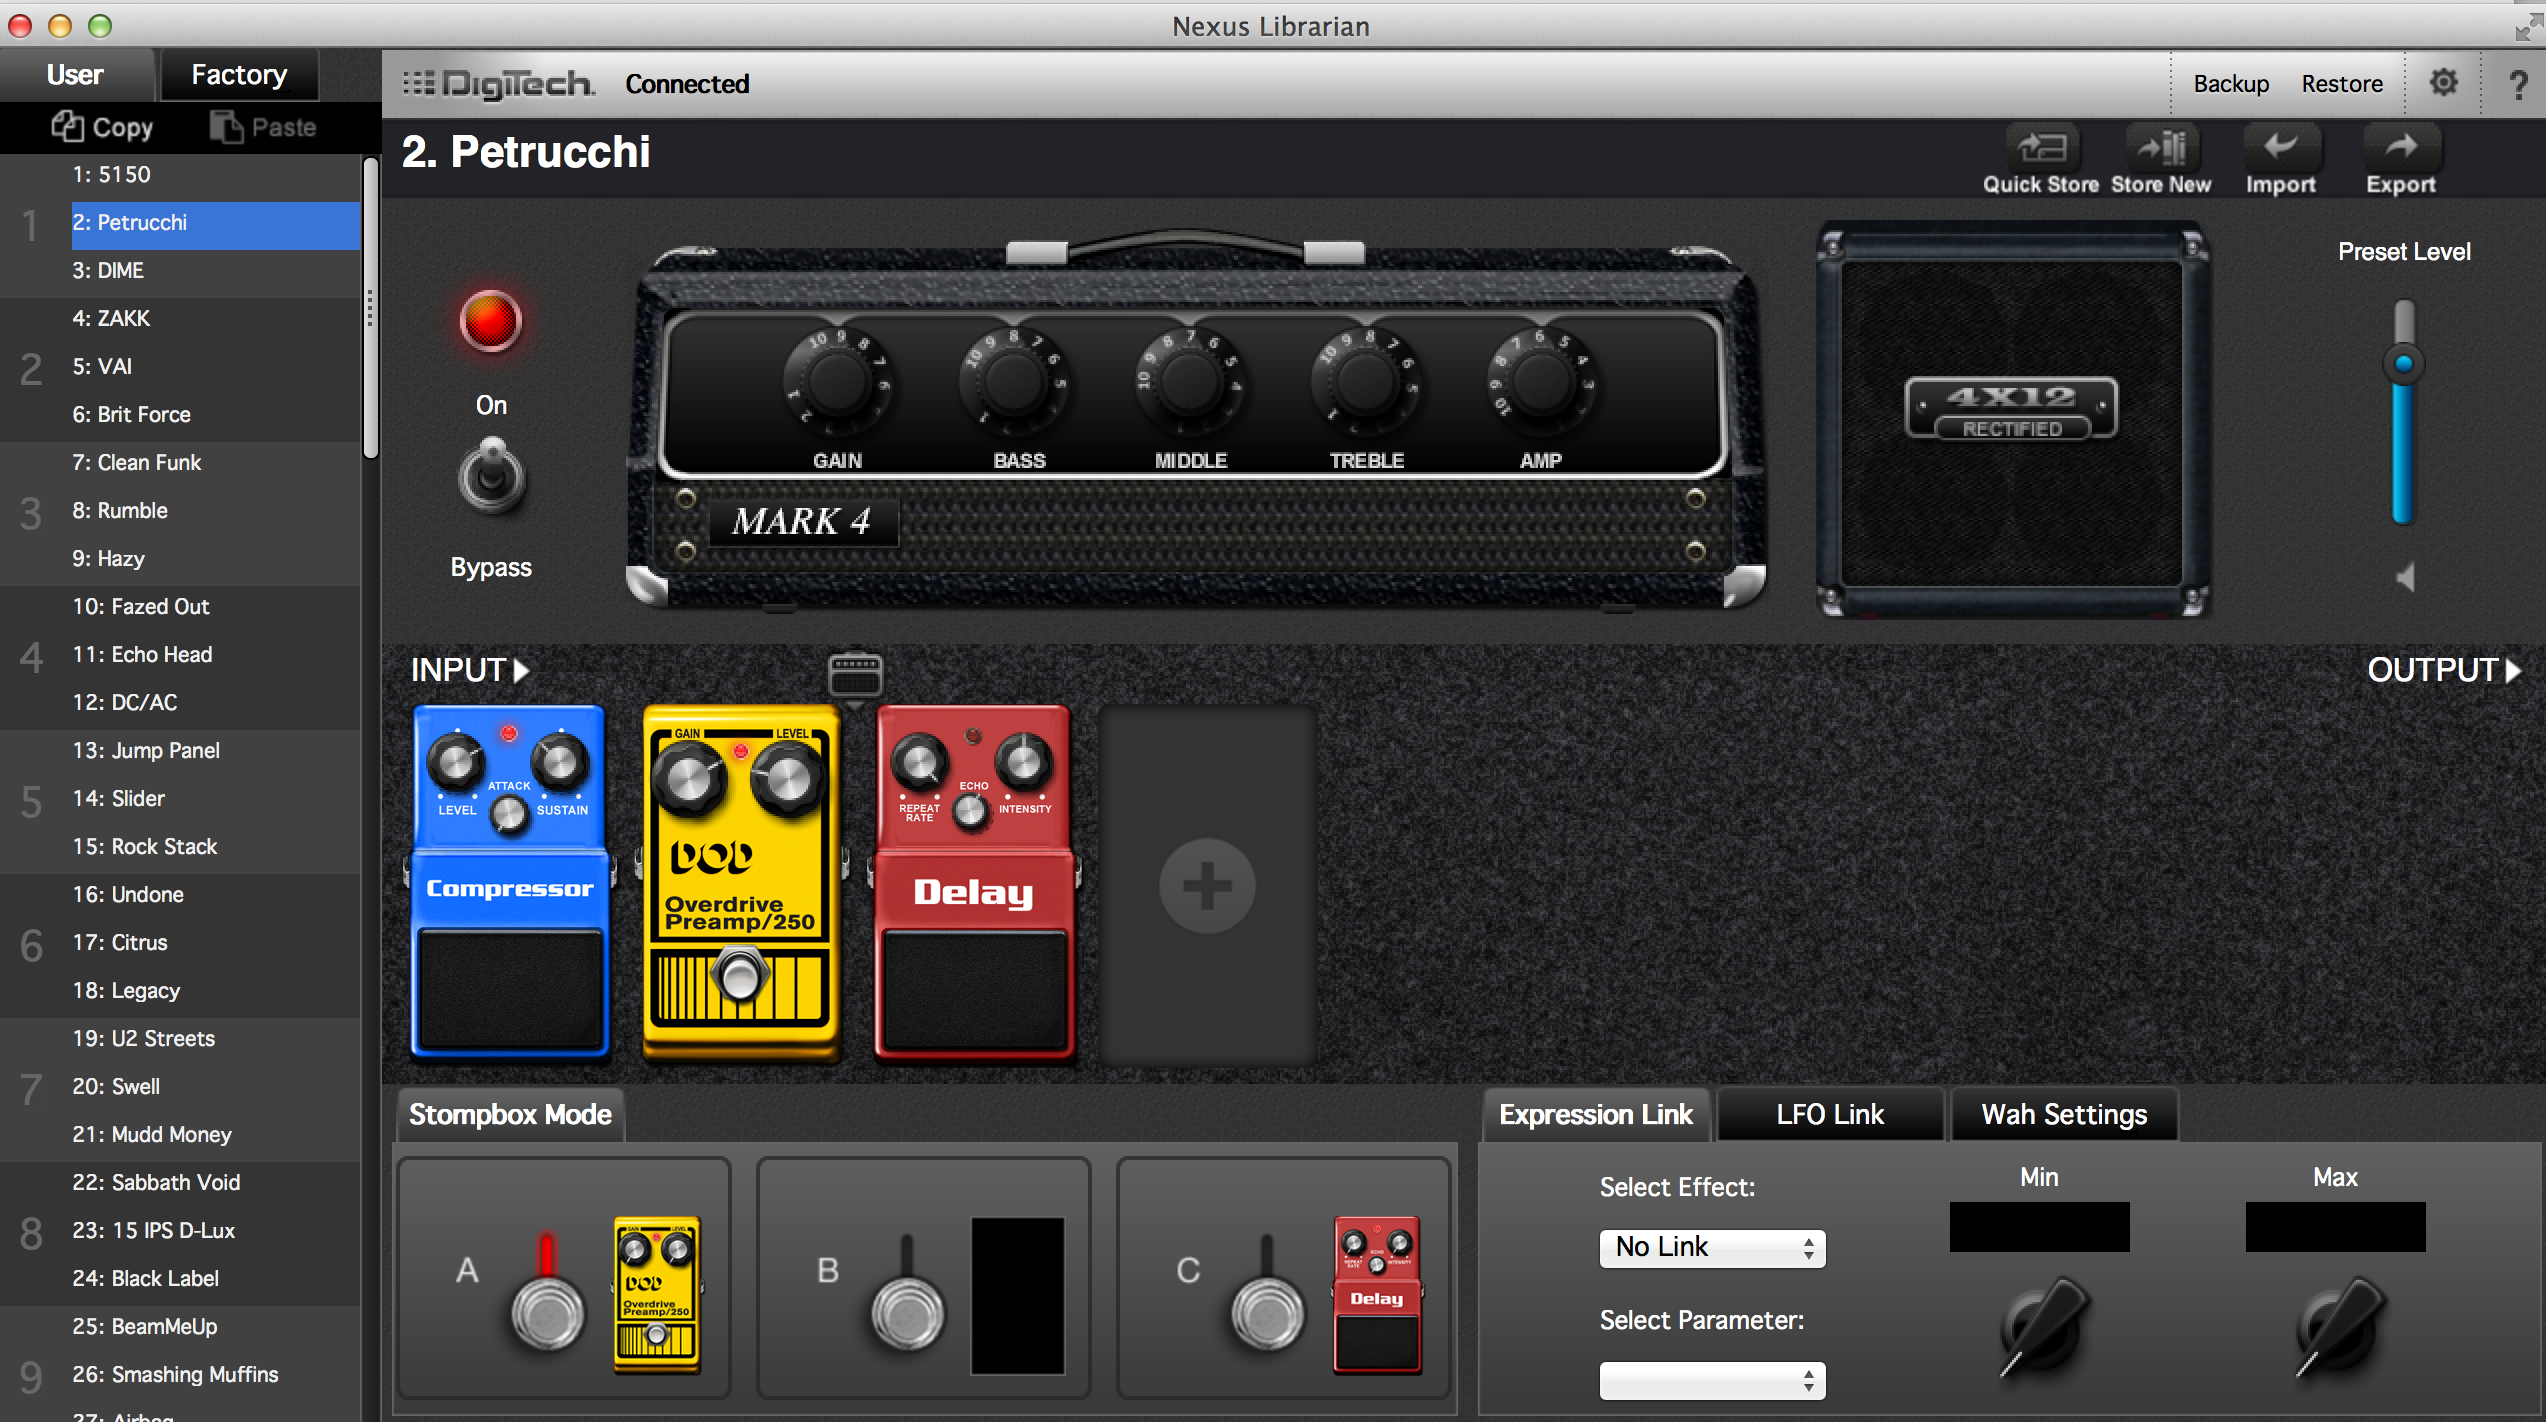Screen dimensions: 2546x1422
Task: Click the DigiTech logo
Action: pos(498,84)
